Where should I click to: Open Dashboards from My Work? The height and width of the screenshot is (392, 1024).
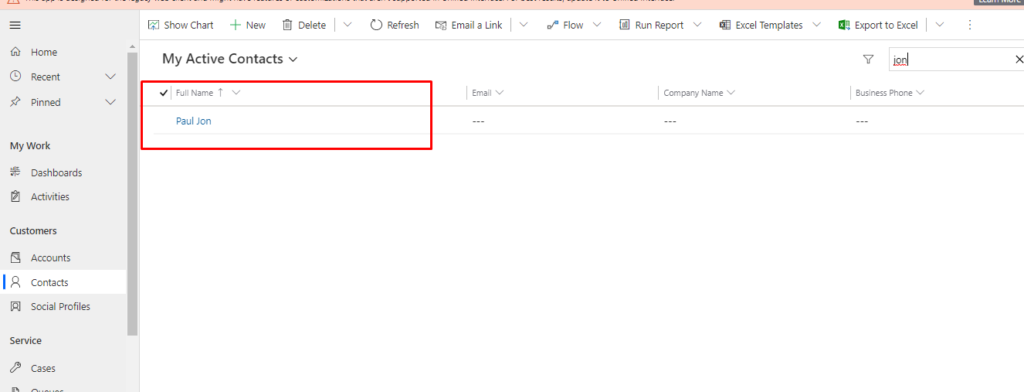click(56, 173)
